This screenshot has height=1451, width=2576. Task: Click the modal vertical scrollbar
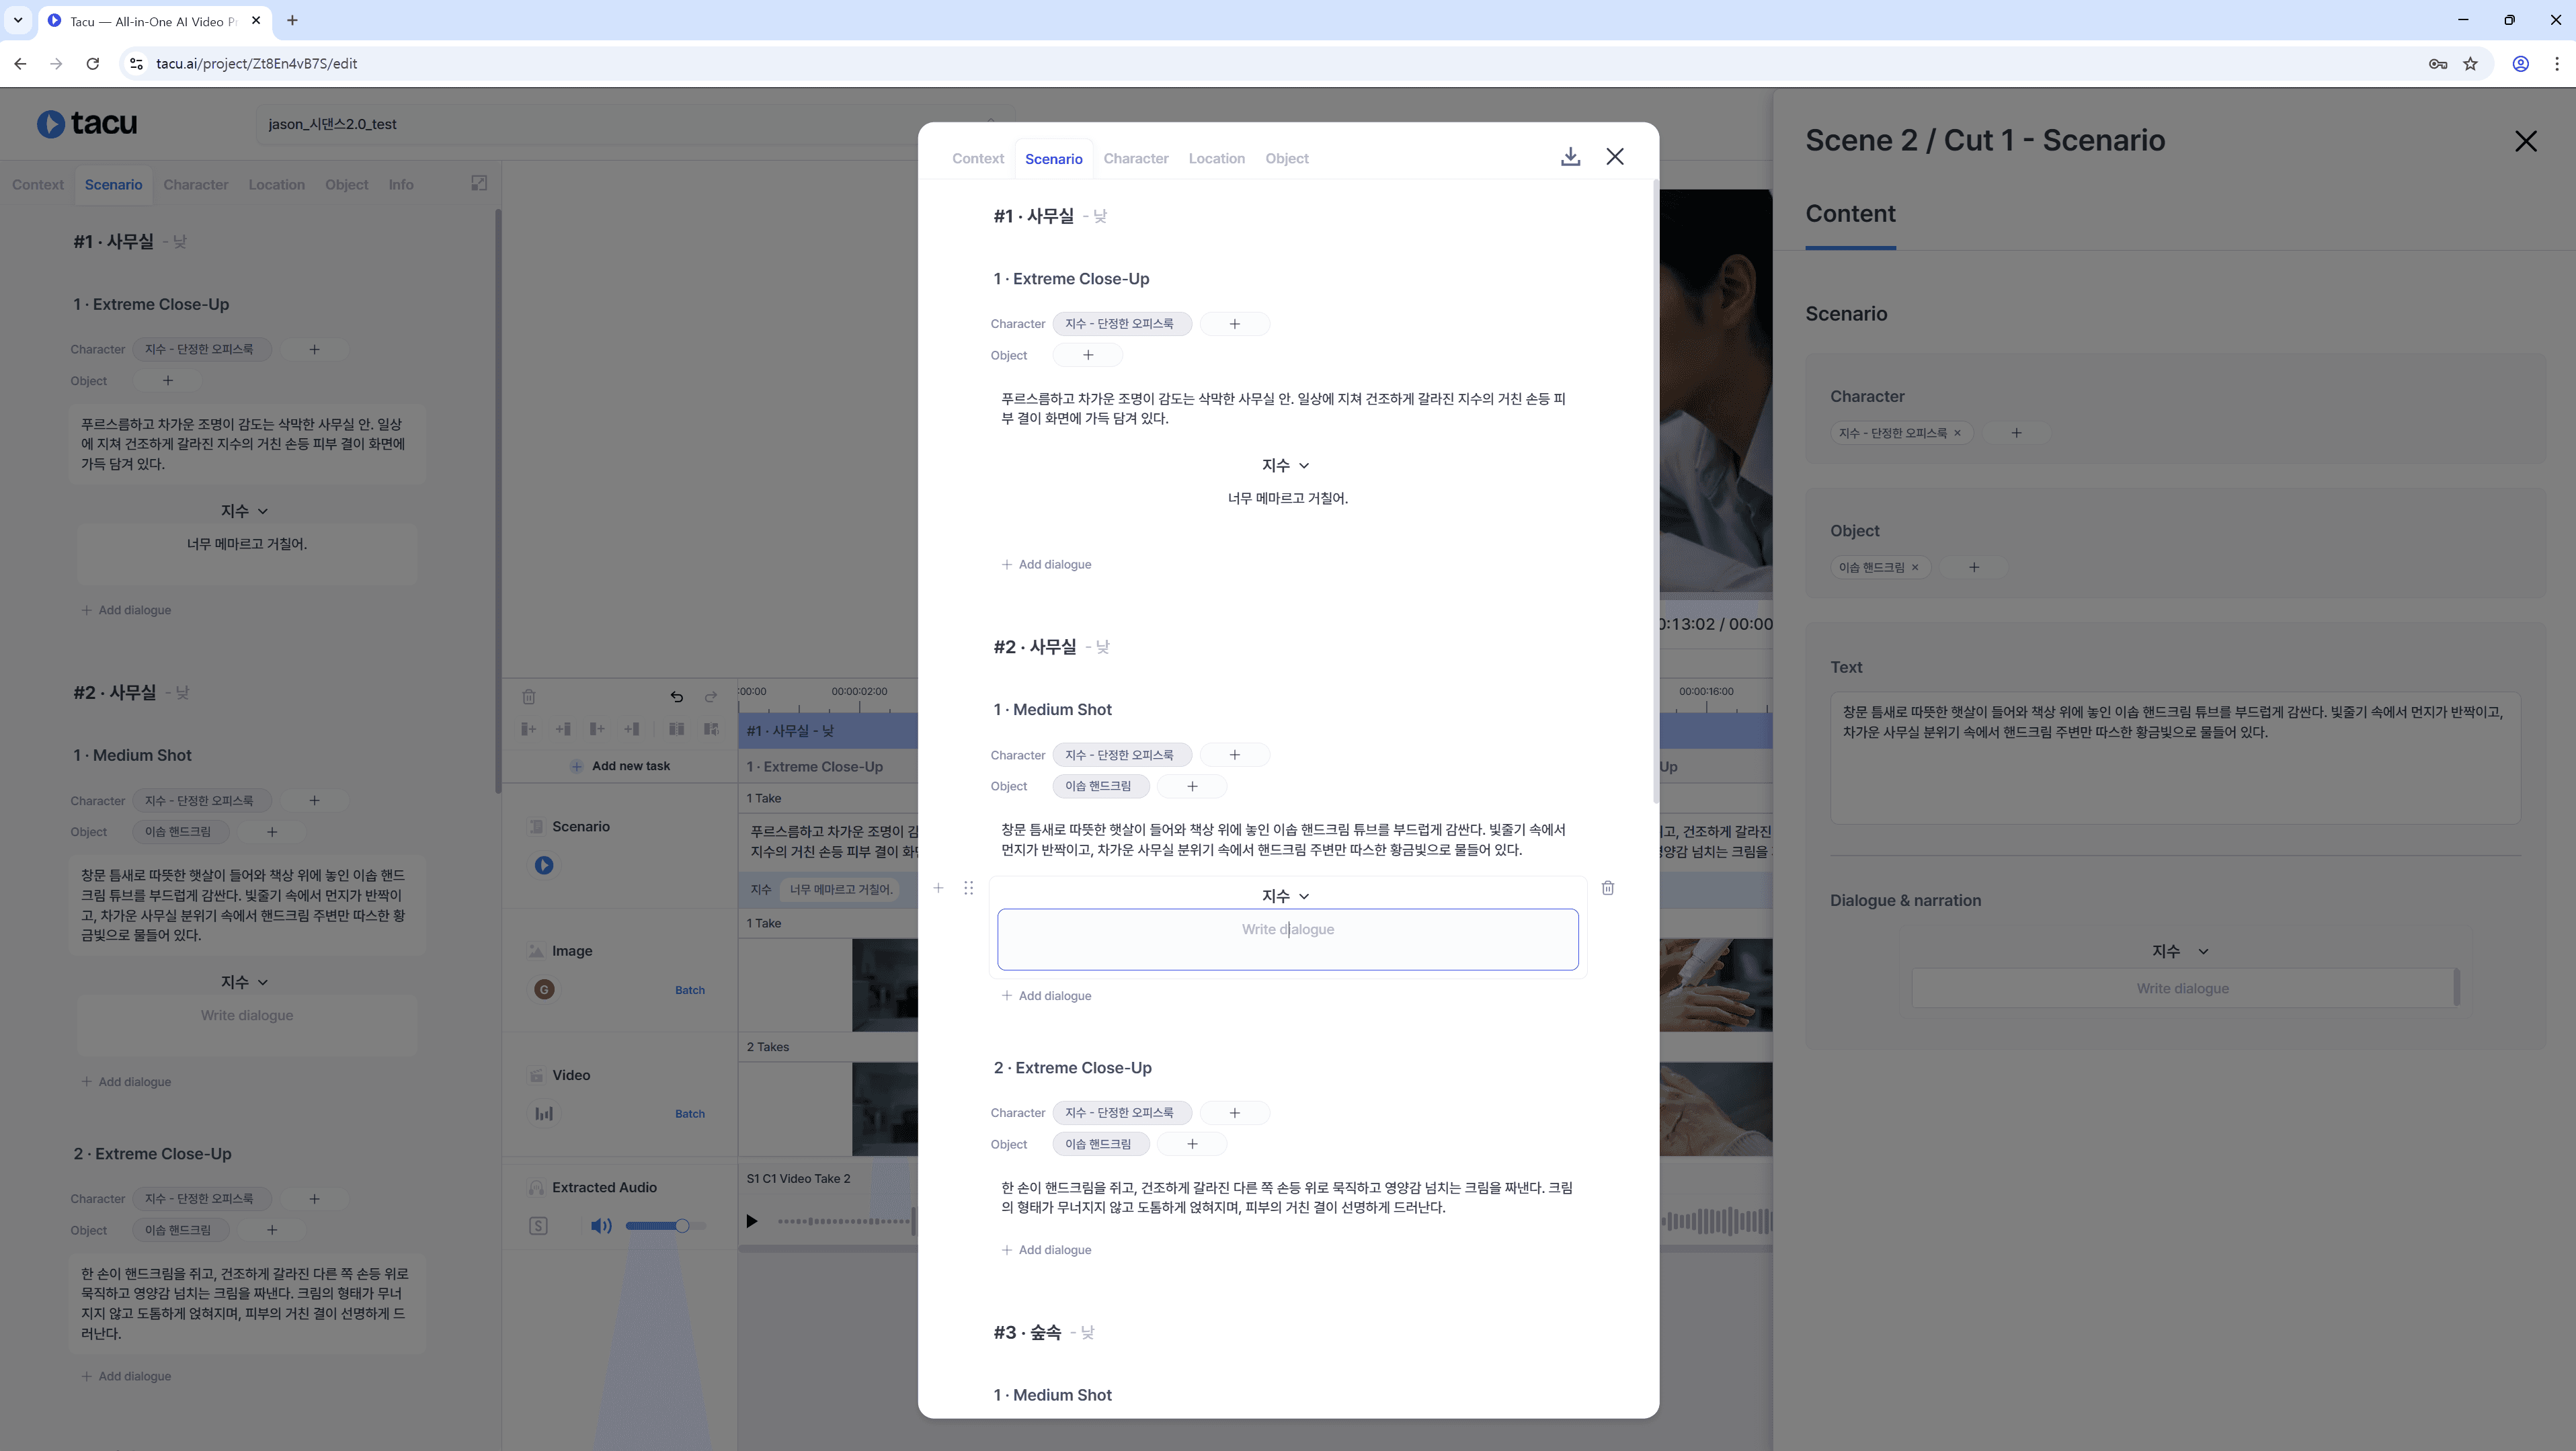(1655, 490)
